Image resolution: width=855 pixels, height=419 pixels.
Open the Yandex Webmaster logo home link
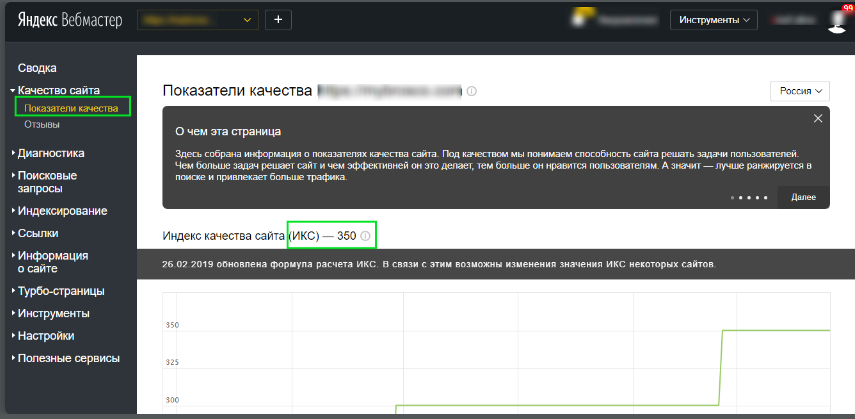click(x=70, y=20)
